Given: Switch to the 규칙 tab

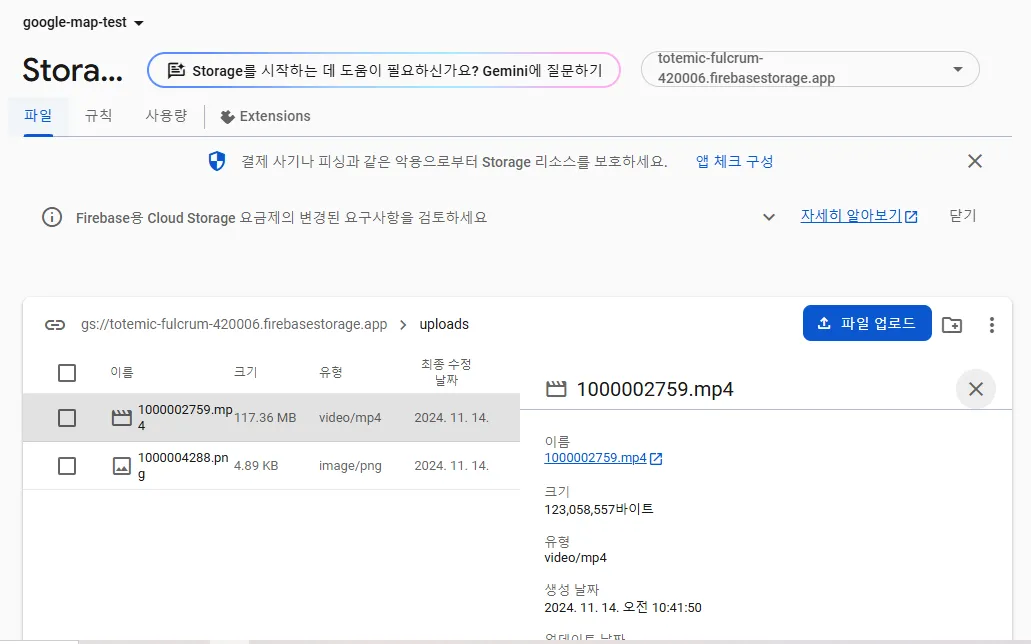Looking at the screenshot, I should click(99, 116).
